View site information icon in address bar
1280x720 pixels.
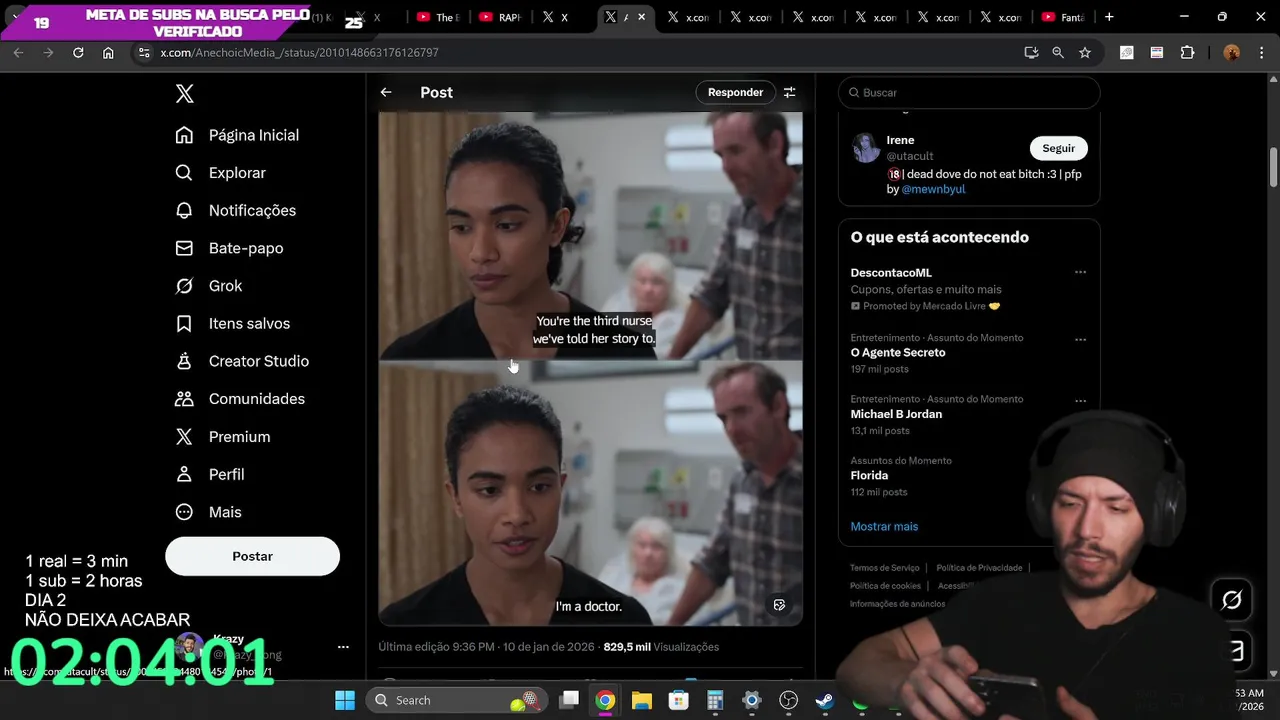click(x=144, y=52)
